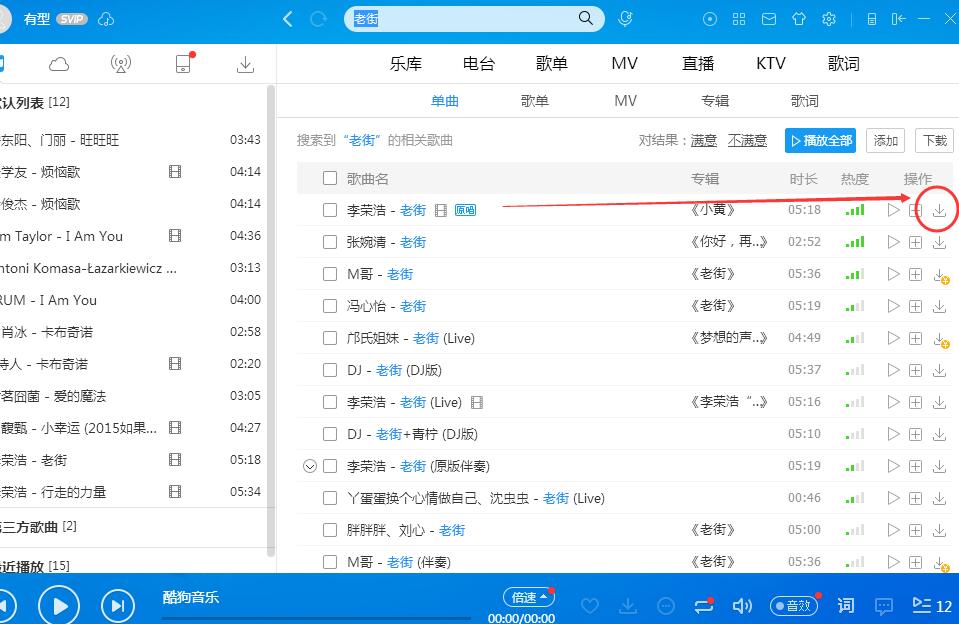The width and height of the screenshot is (959, 624).
Task: Click the 添加 button
Action: [886, 141]
